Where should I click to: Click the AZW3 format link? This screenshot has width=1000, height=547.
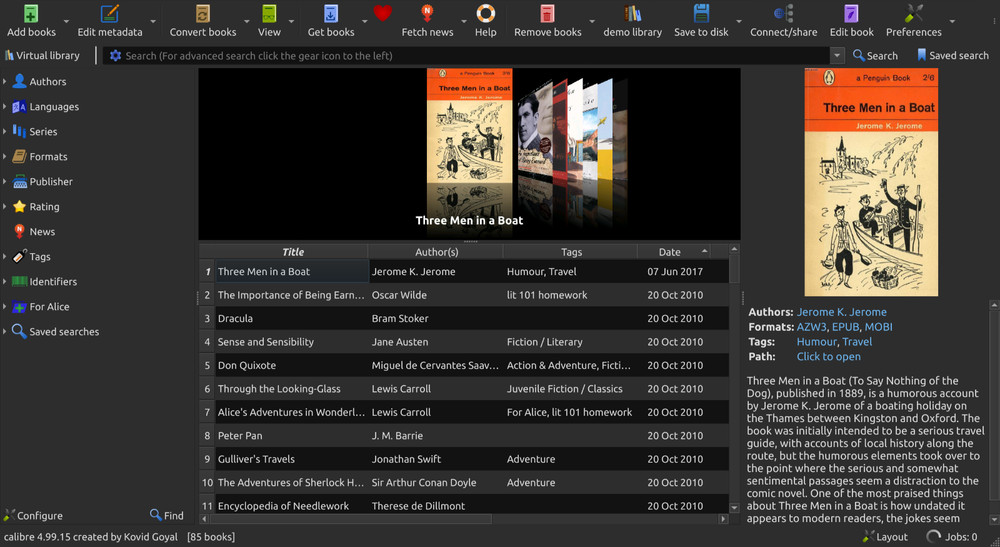(x=811, y=326)
